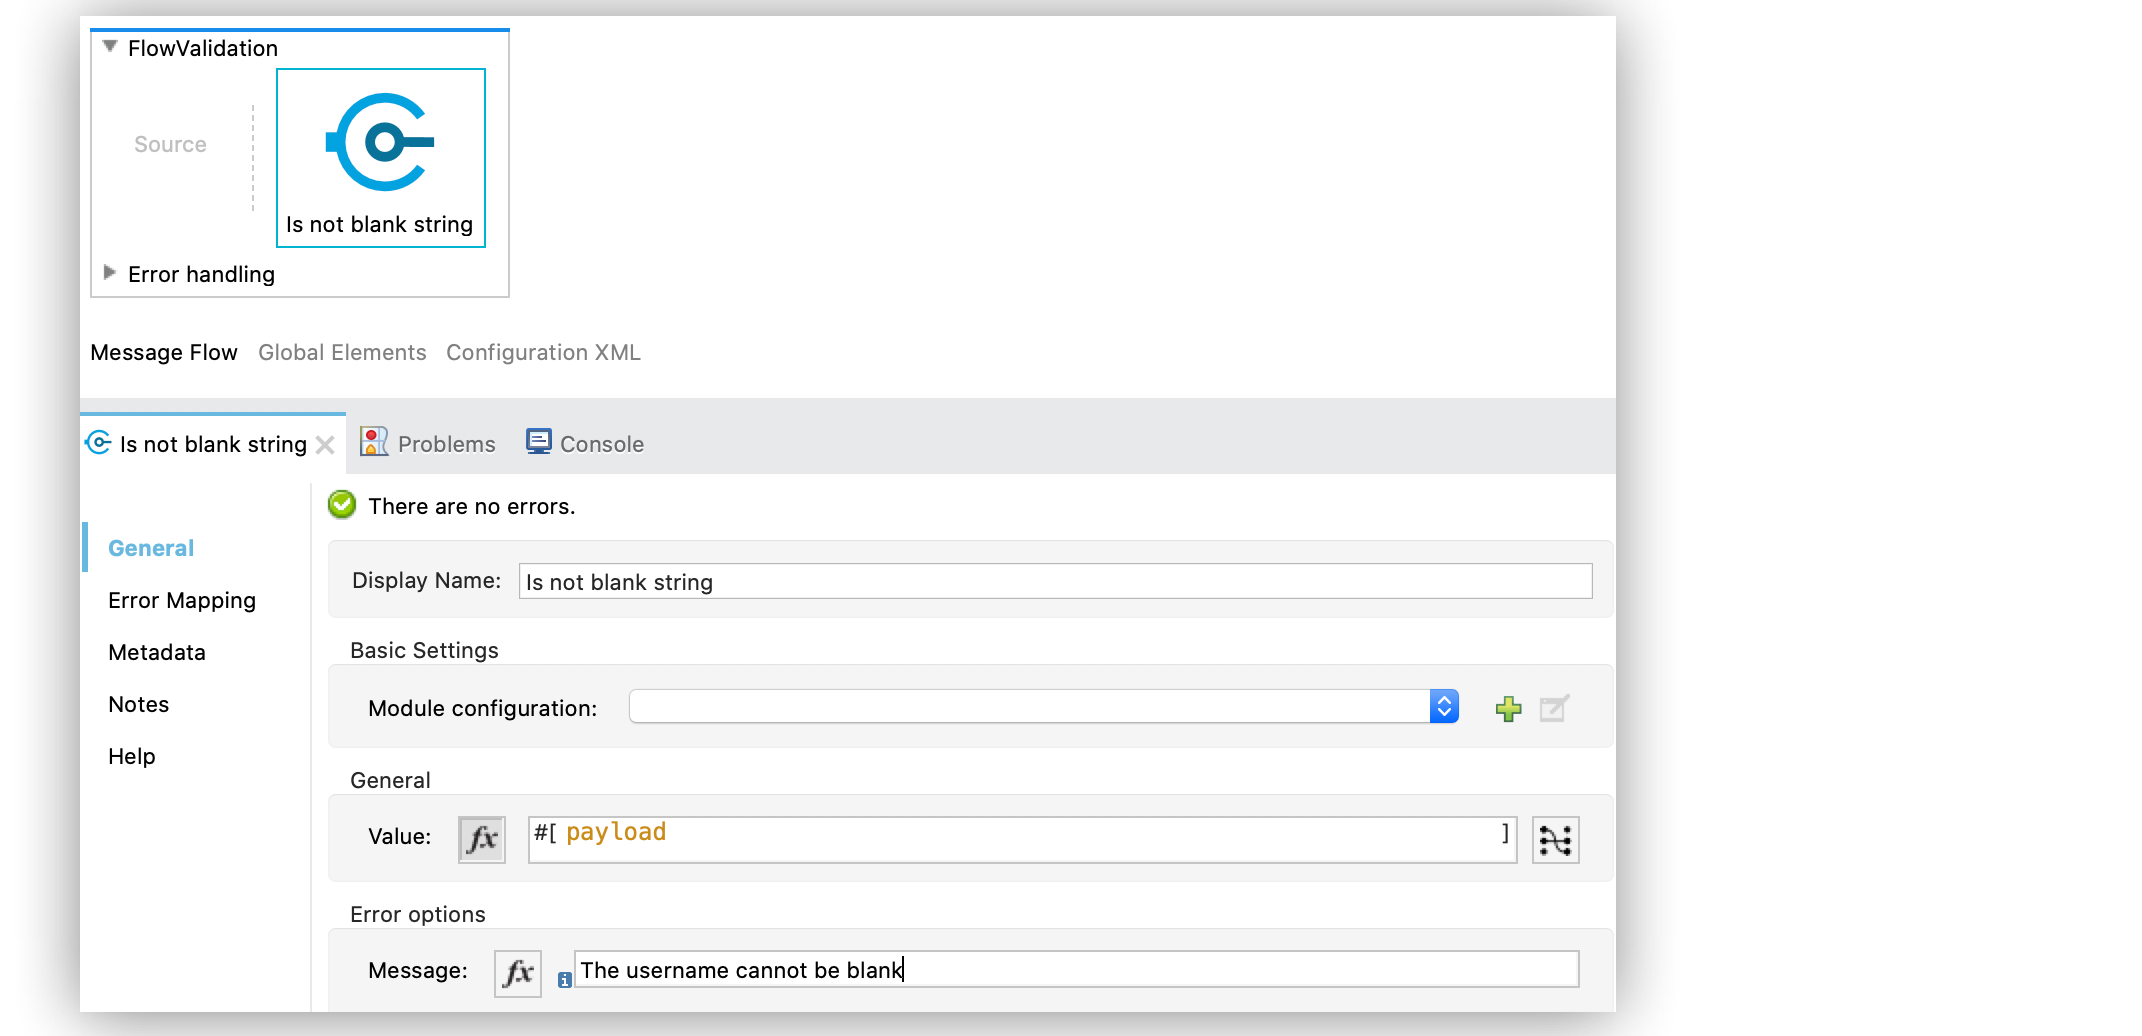2142x1036 pixels.
Task: Toggle expression mode for the Value field
Action: (481, 839)
